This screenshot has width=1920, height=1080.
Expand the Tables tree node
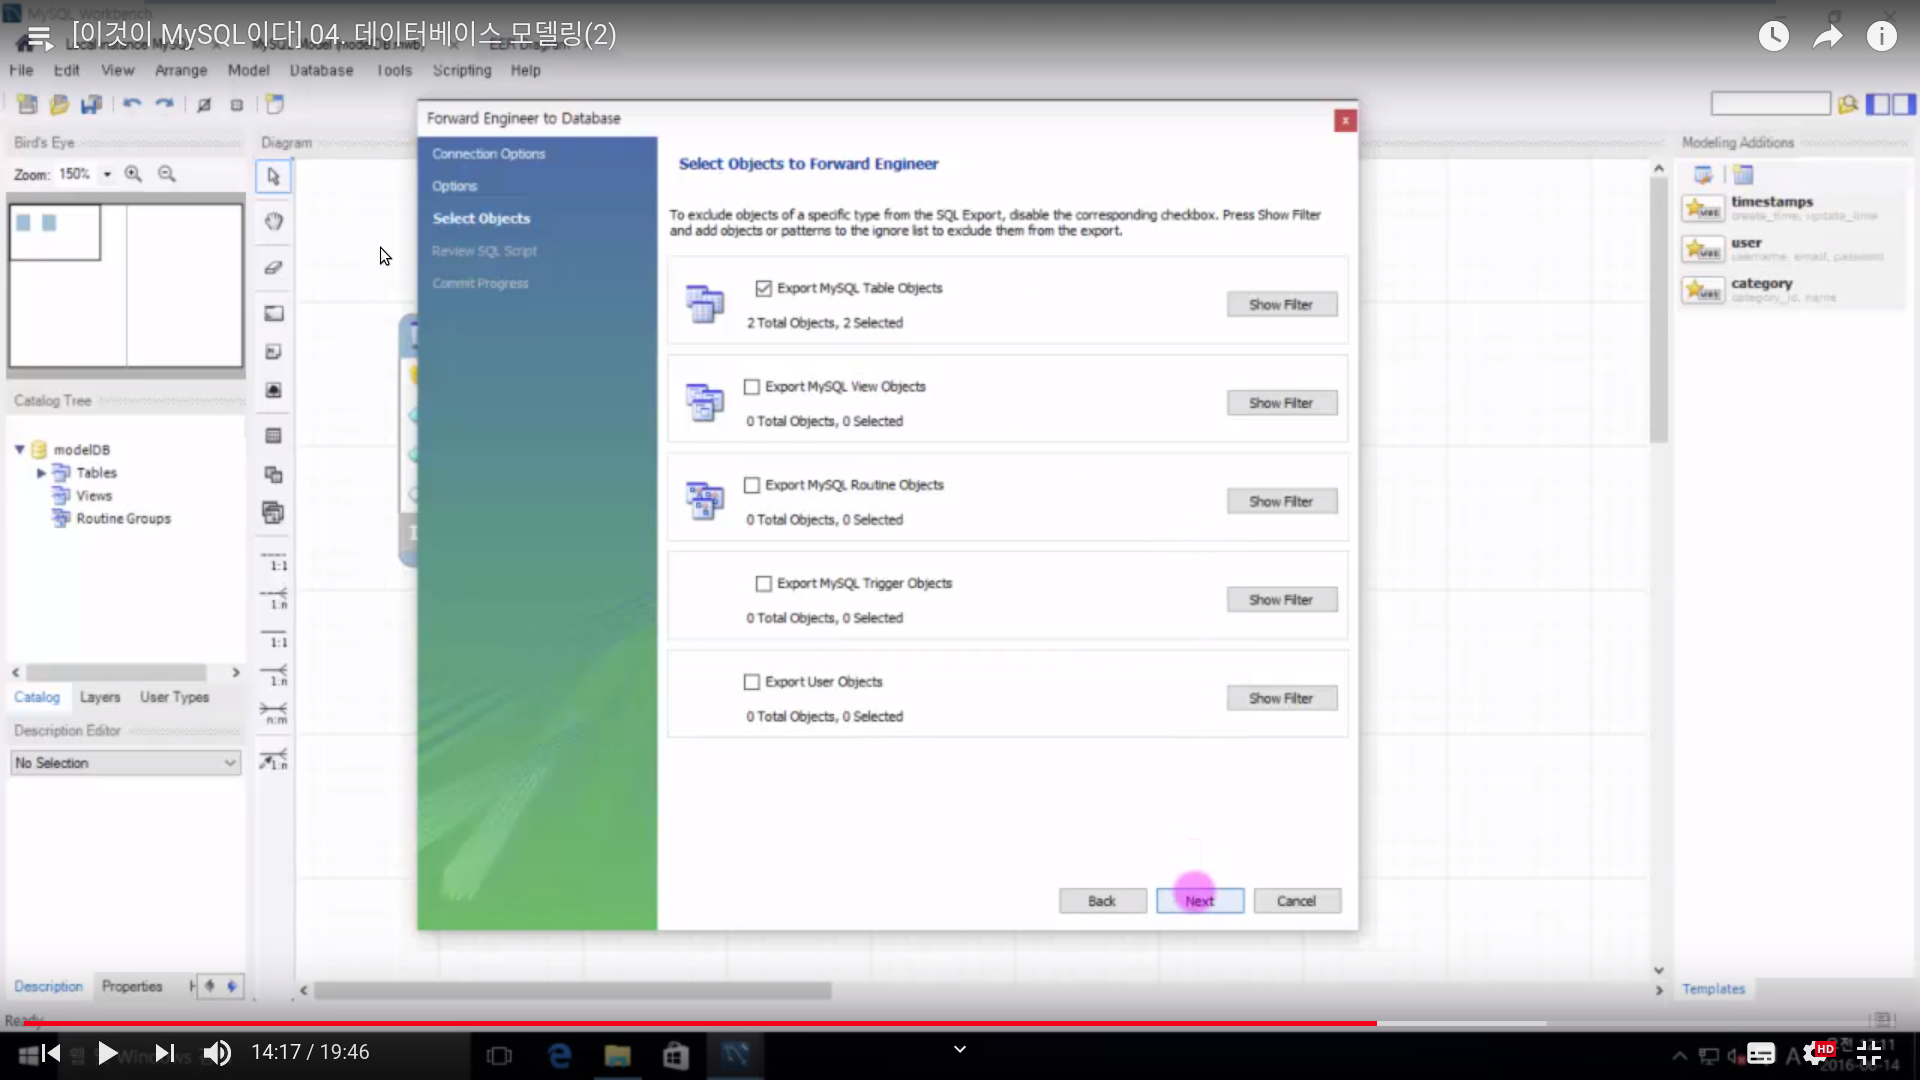pyautogui.click(x=41, y=473)
